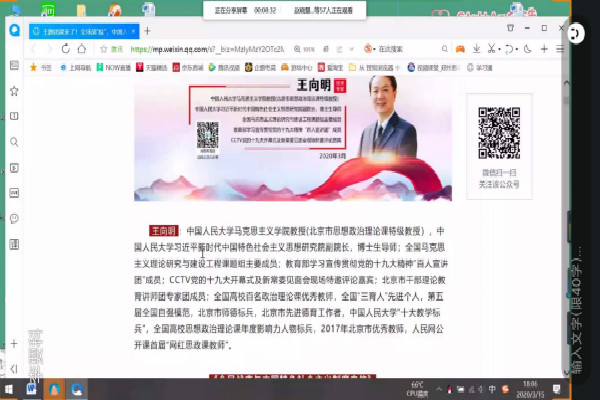The width and height of the screenshot is (600, 400).
Task: Click the Sogou S tray icon
Action: point(505,389)
